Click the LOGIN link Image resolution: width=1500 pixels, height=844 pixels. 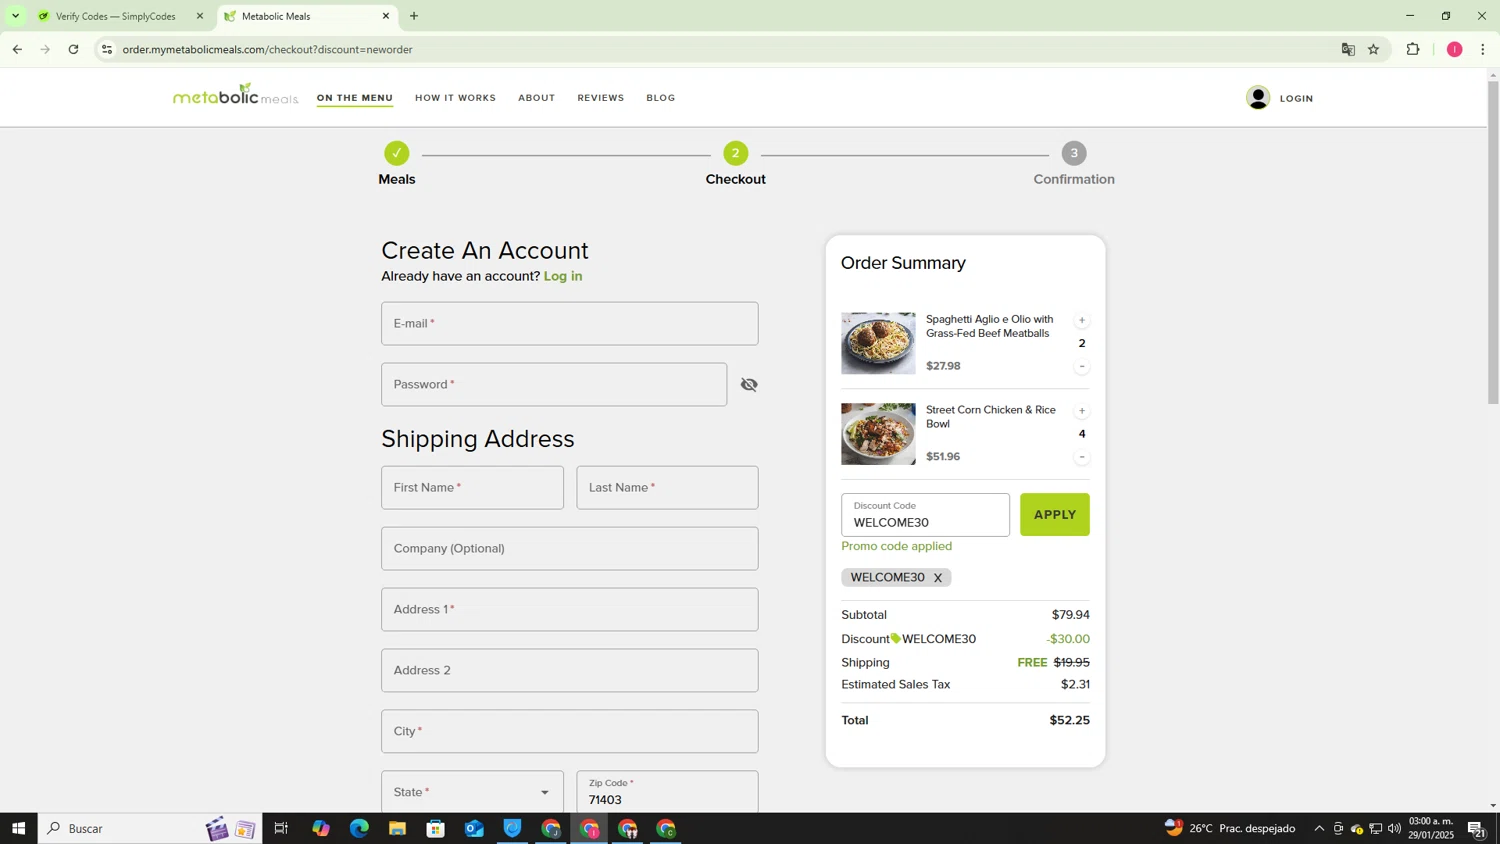click(1296, 98)
